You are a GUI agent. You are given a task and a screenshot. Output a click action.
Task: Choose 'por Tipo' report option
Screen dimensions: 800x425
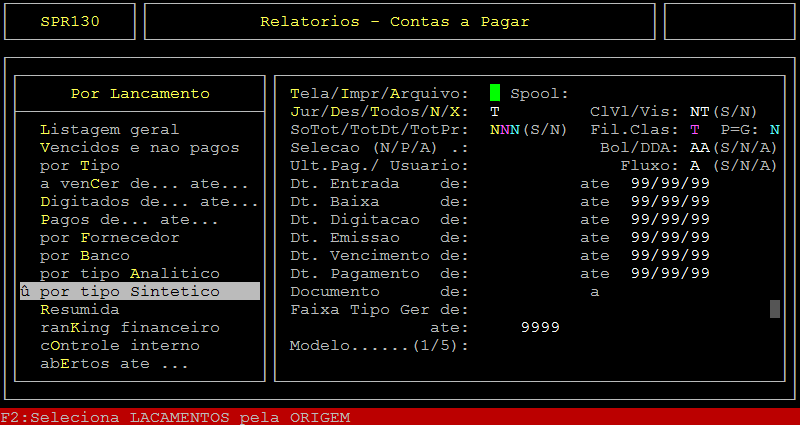pyautogui.click(x=80, y=165)
